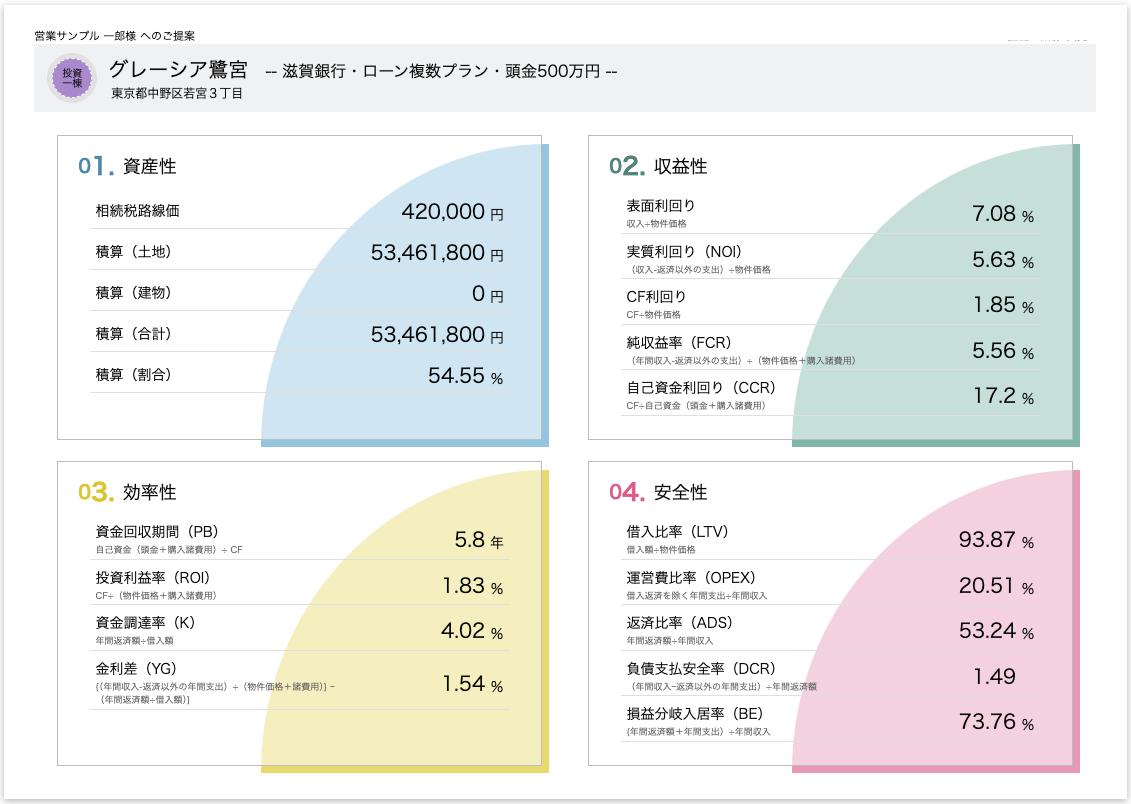This screenshot has width=1131, height=804.
Task: Click the value 17.2 %
Action: [x=1003, y=395]
